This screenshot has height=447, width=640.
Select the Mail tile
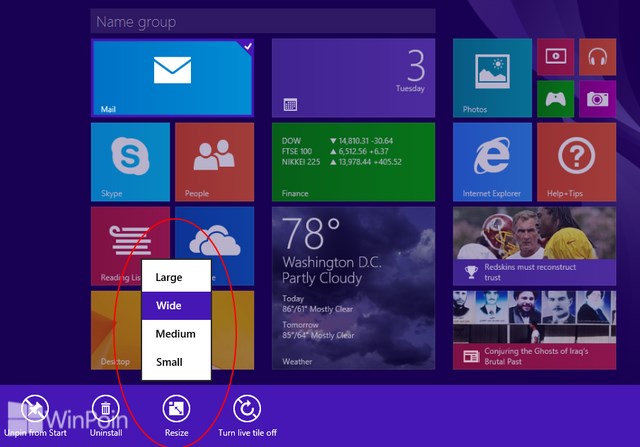[x=172, y=78]
